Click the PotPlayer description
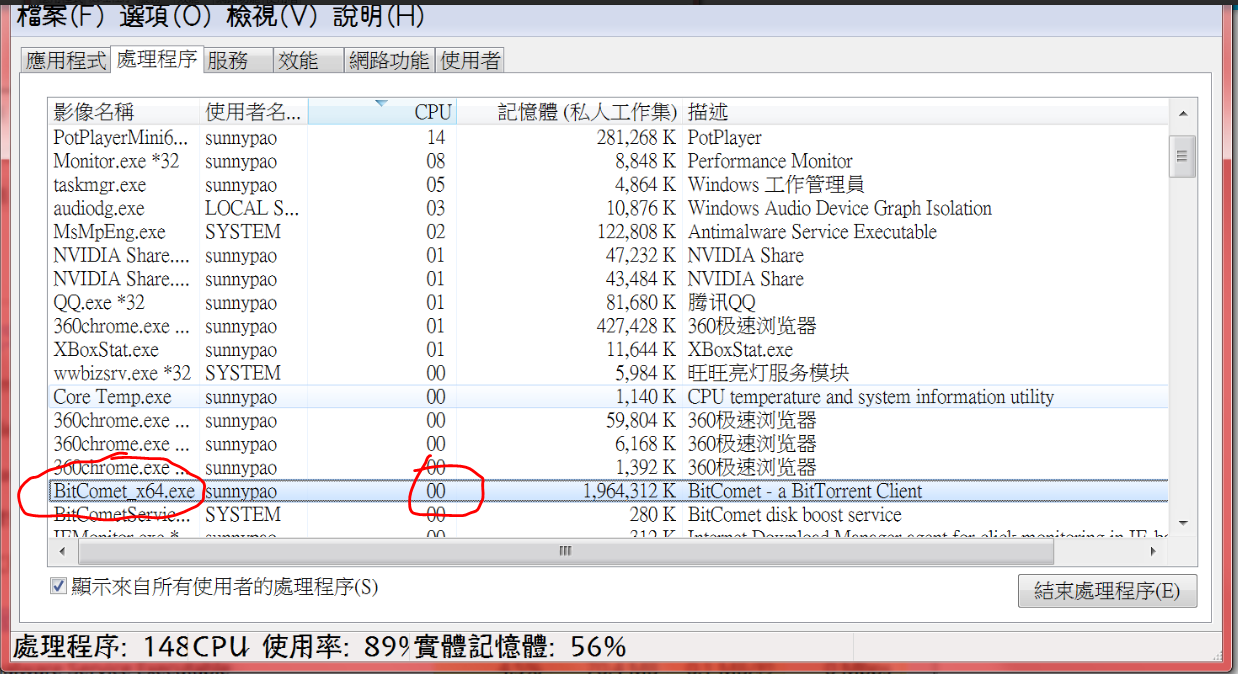Viewport: 1238px width, 674px height. click(x=725, y=138)
